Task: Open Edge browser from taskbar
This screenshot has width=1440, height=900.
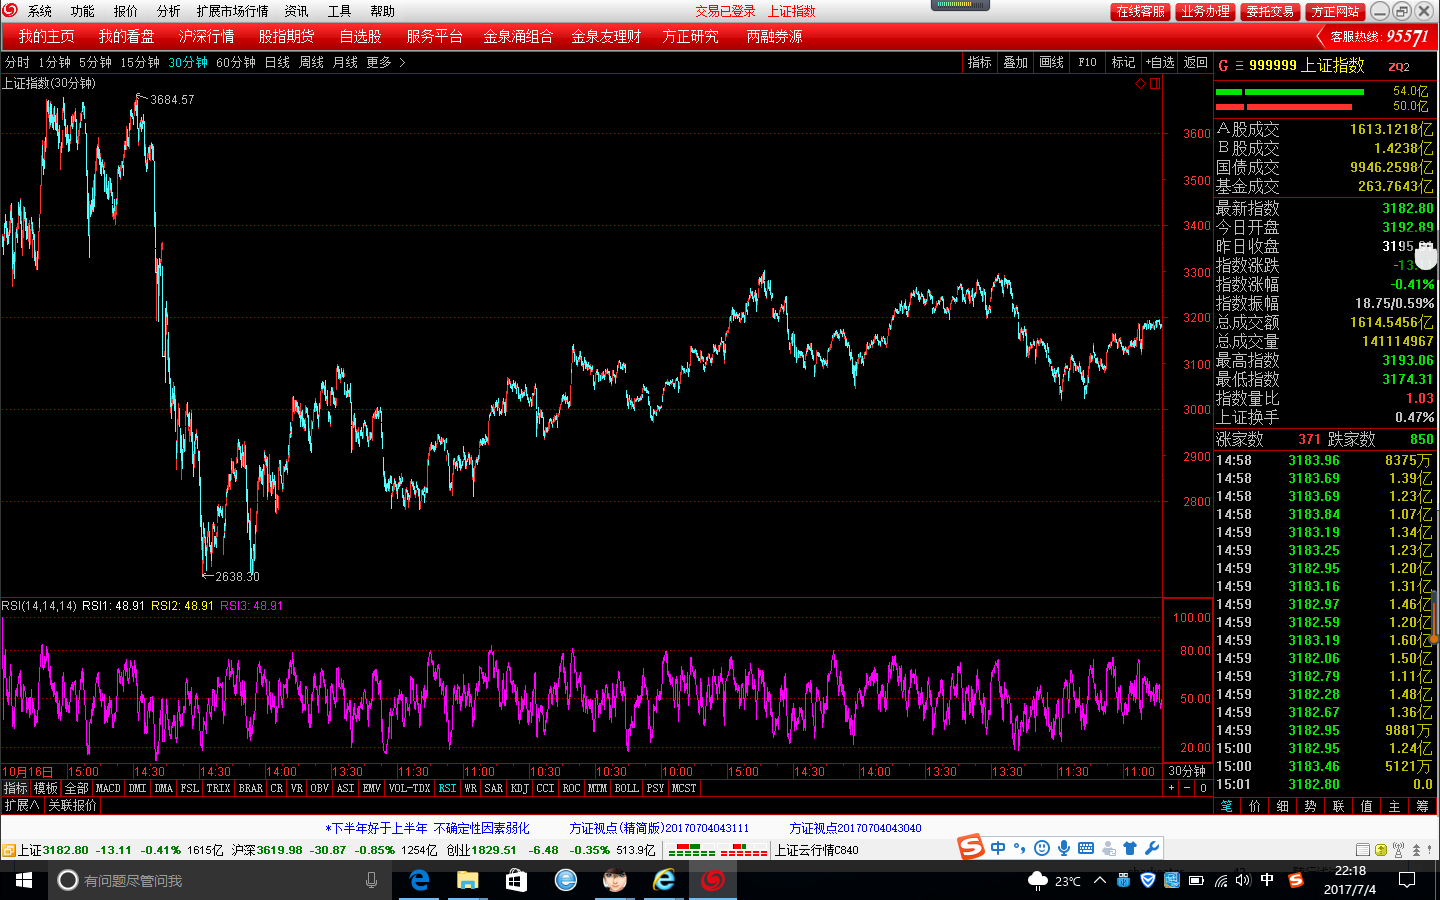Action: (419, 880)
